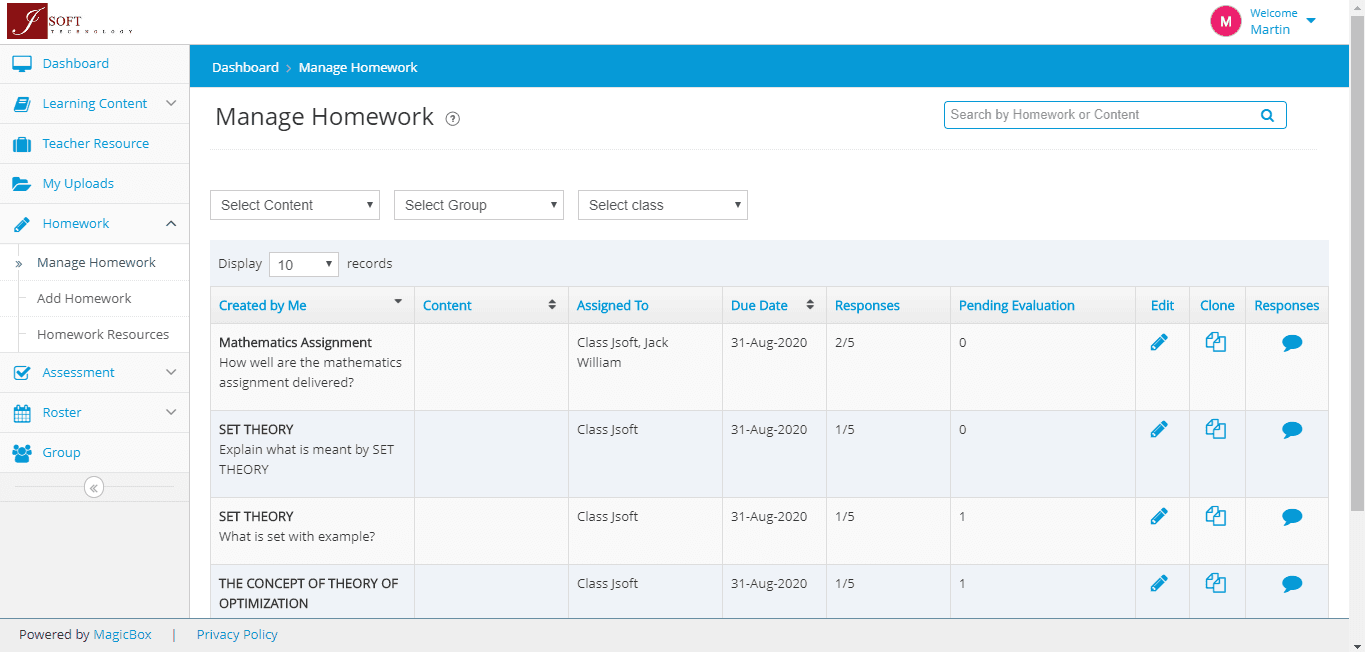This screenshot has width=1365, height=652.
Task: Click Manage Homework breadcrumb text
Action: coord(358,68)
